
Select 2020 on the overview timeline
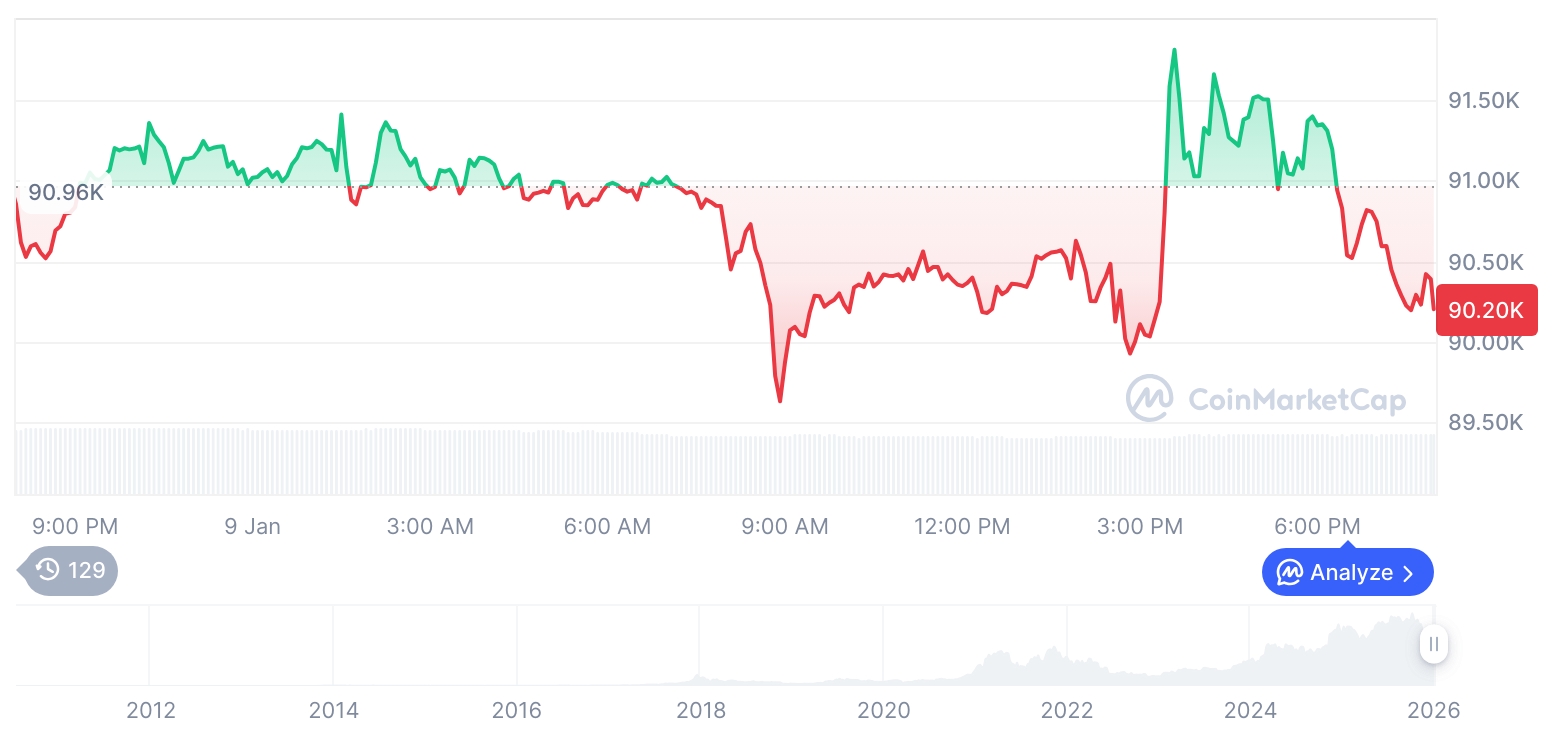coord(884,710)
